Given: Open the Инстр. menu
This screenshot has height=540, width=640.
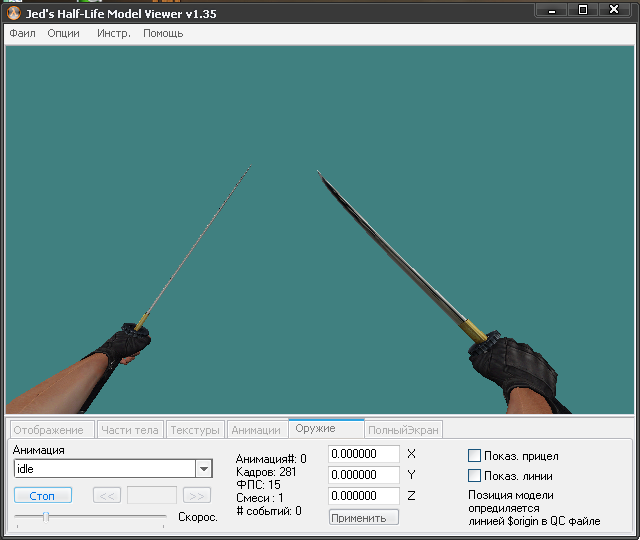Looking at the screenshot, I should (114, 33).
